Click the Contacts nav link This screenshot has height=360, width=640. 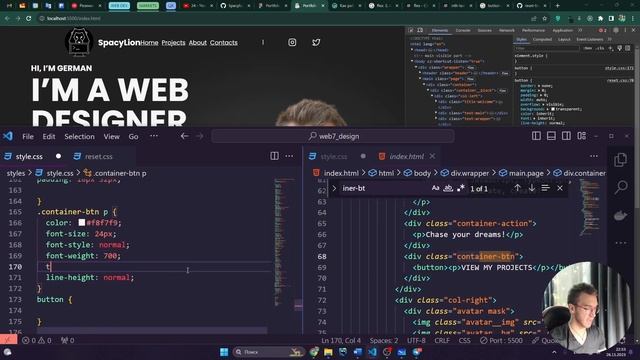pyautogui.click(x=224, y=42)
